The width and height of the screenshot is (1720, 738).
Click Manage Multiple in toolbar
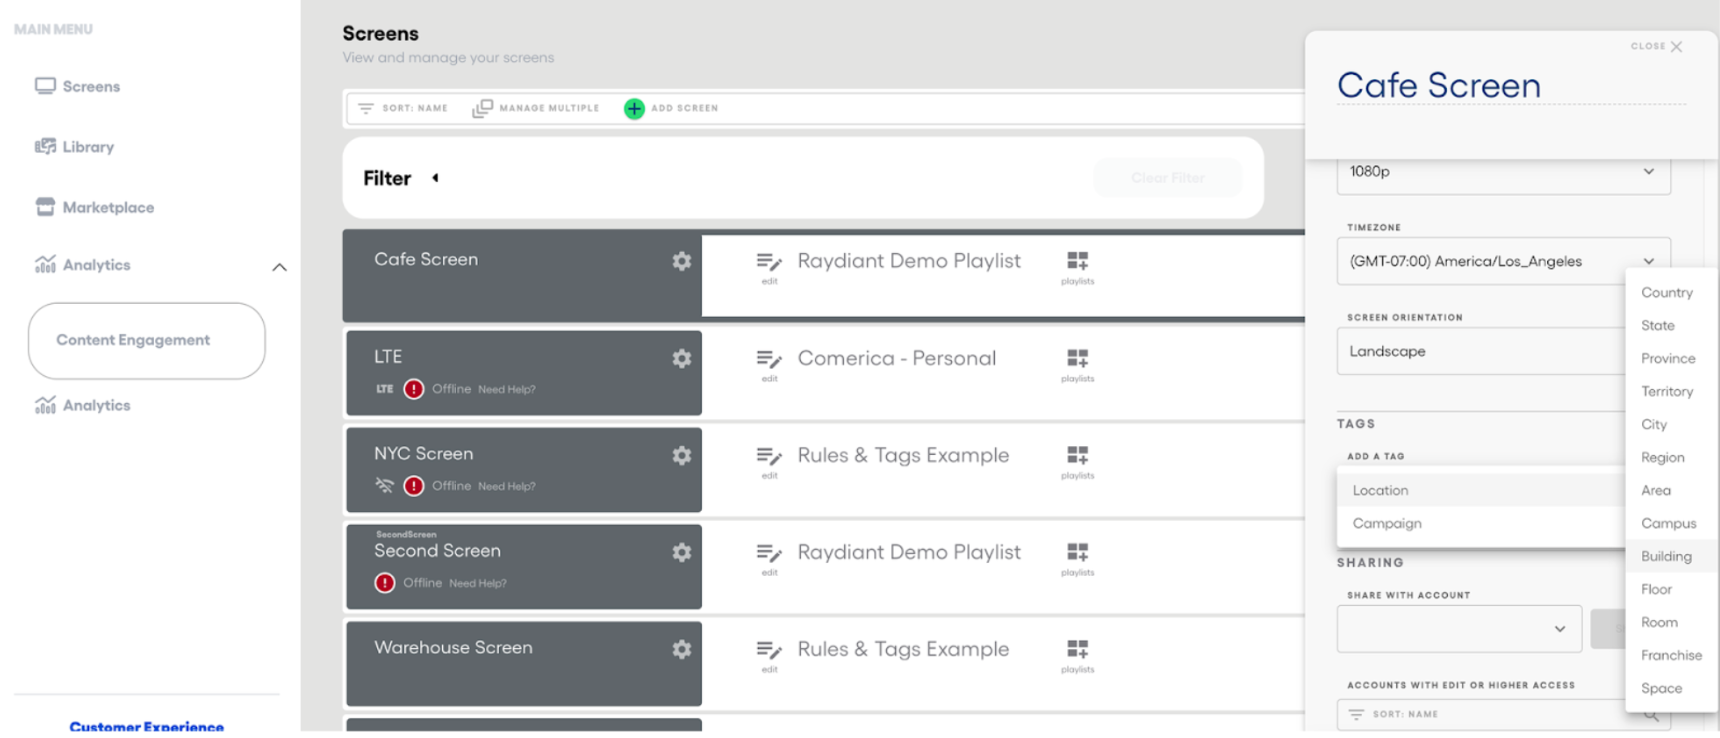pos(536,108)
